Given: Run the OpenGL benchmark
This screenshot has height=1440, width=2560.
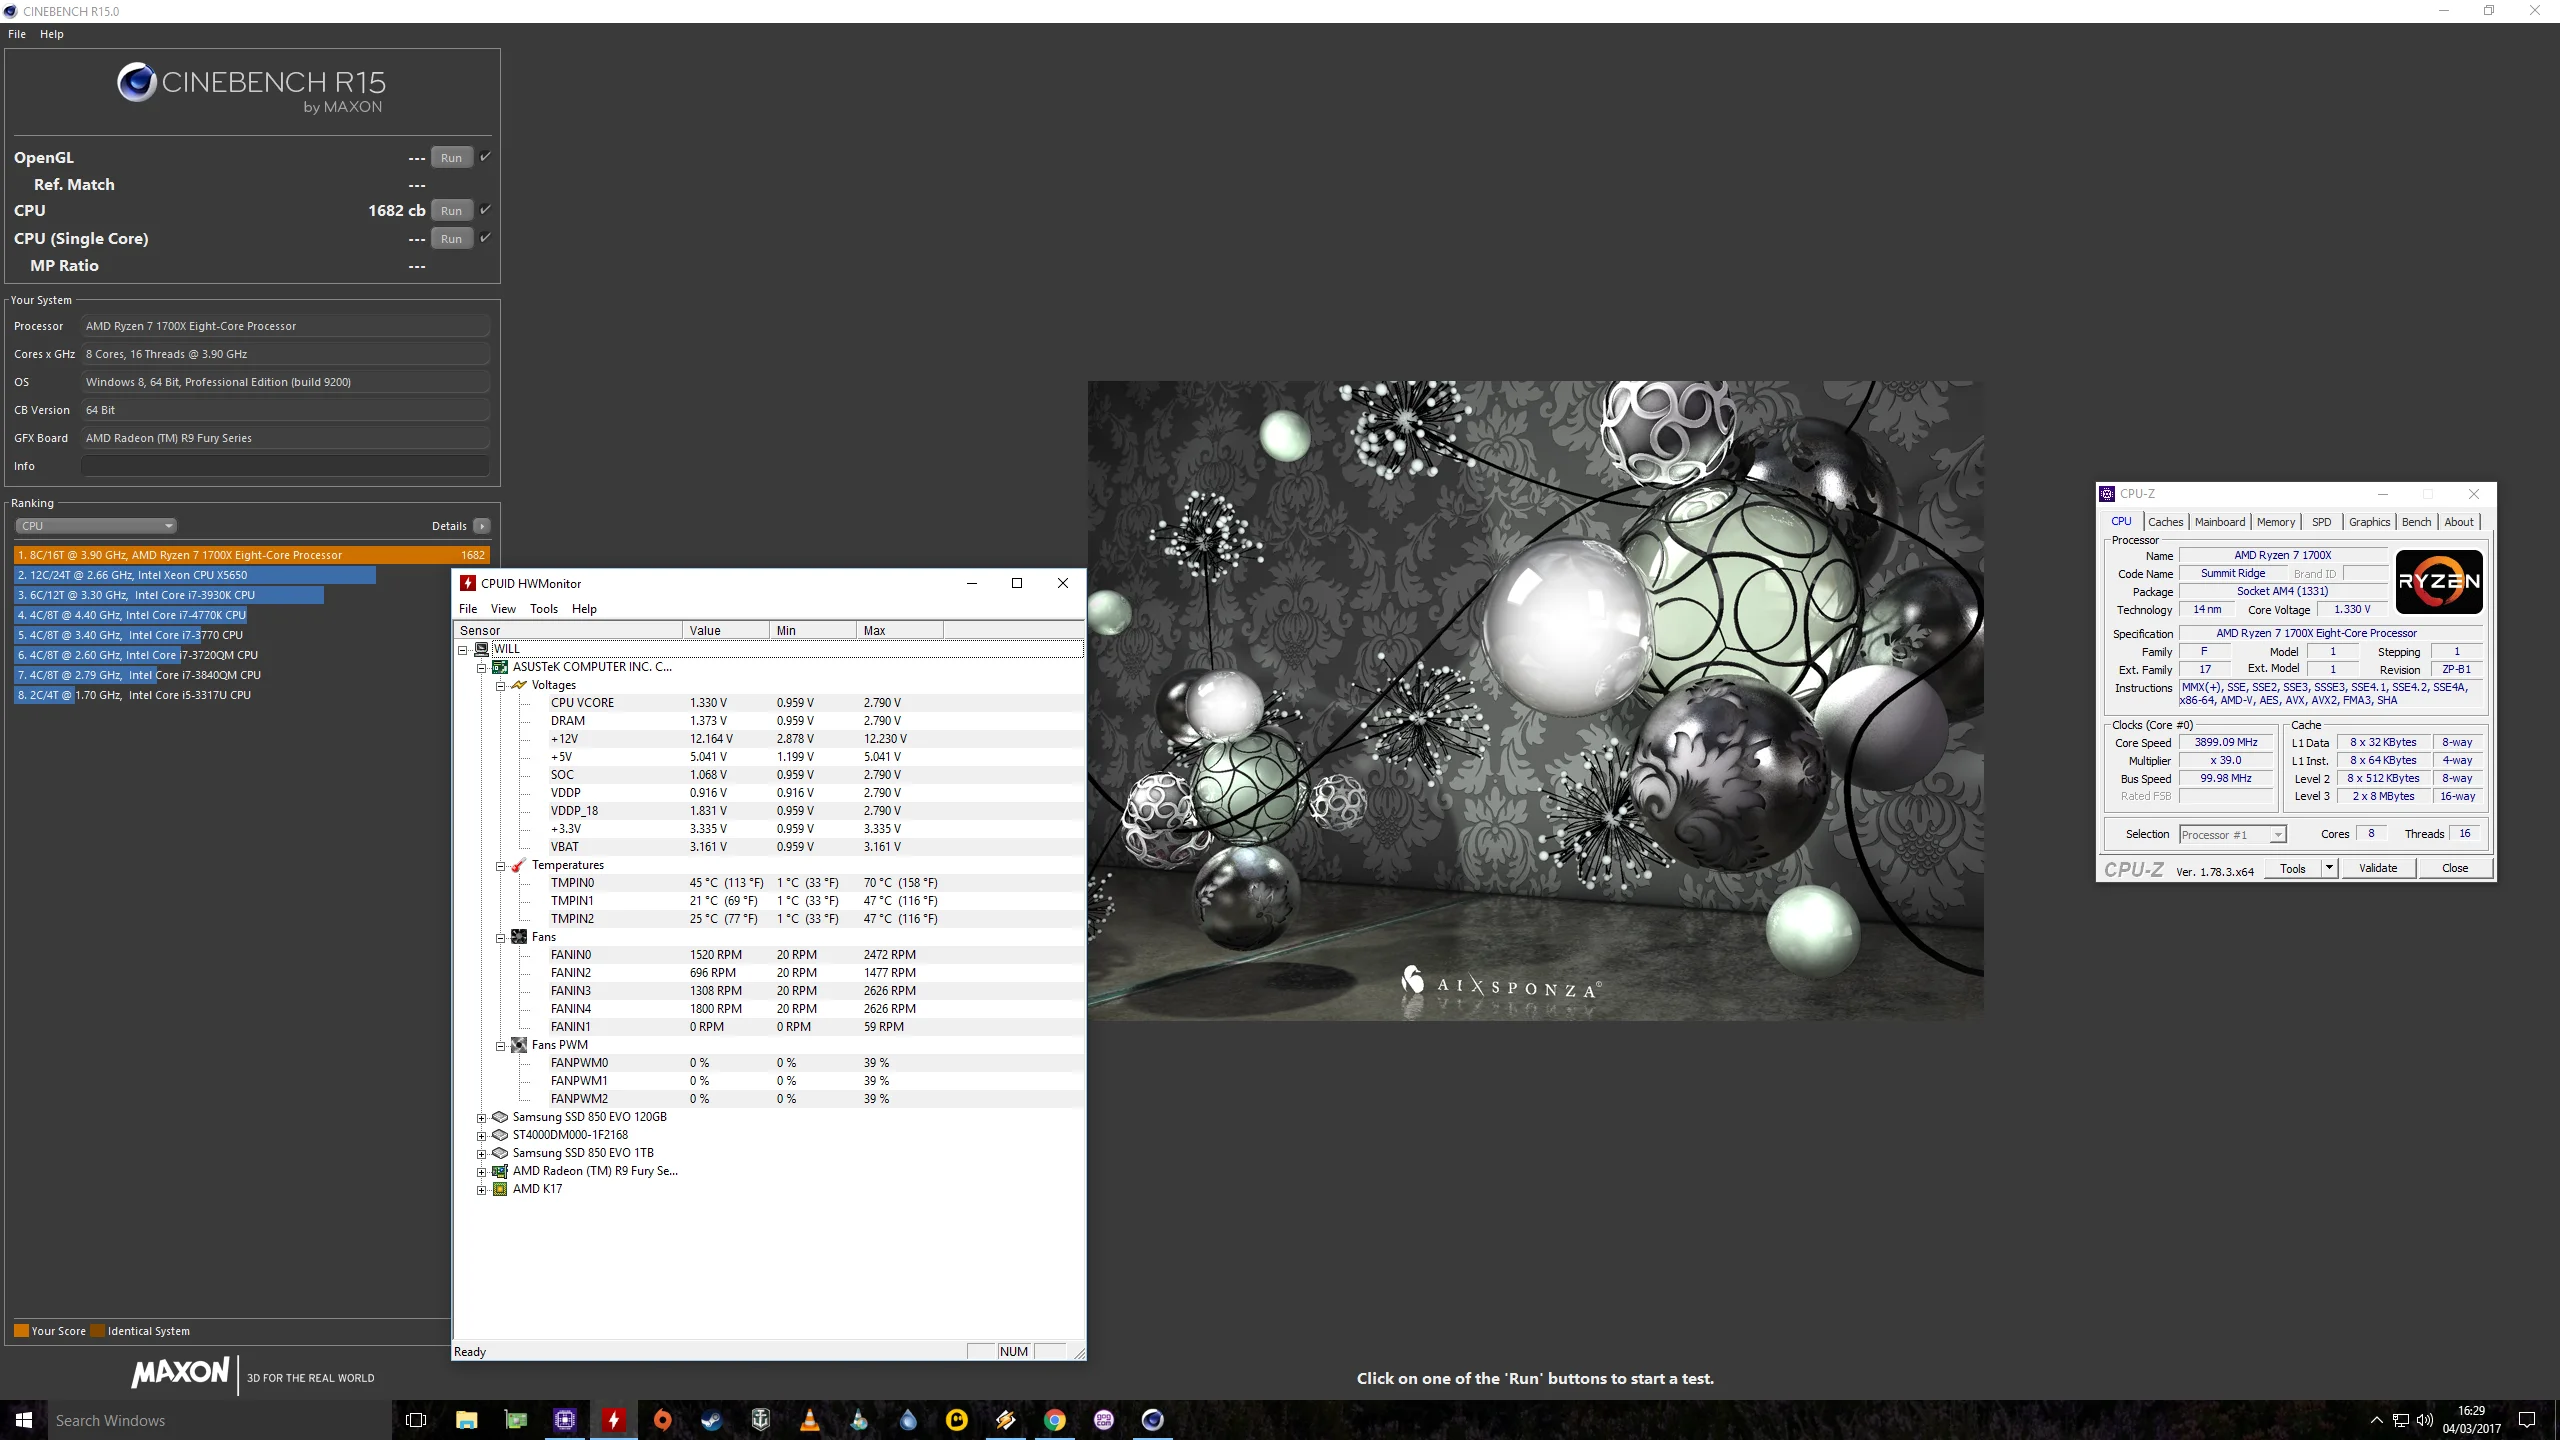Looking at the screenshot, I should coord(452,158).
